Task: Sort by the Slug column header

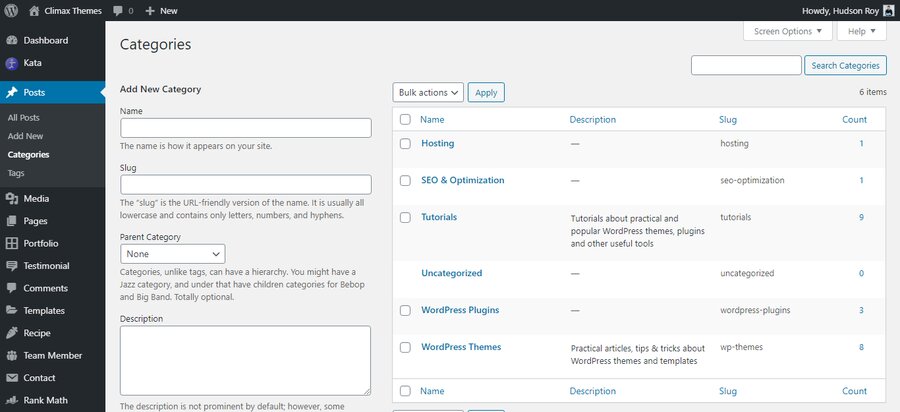Action: click(728, 119)
